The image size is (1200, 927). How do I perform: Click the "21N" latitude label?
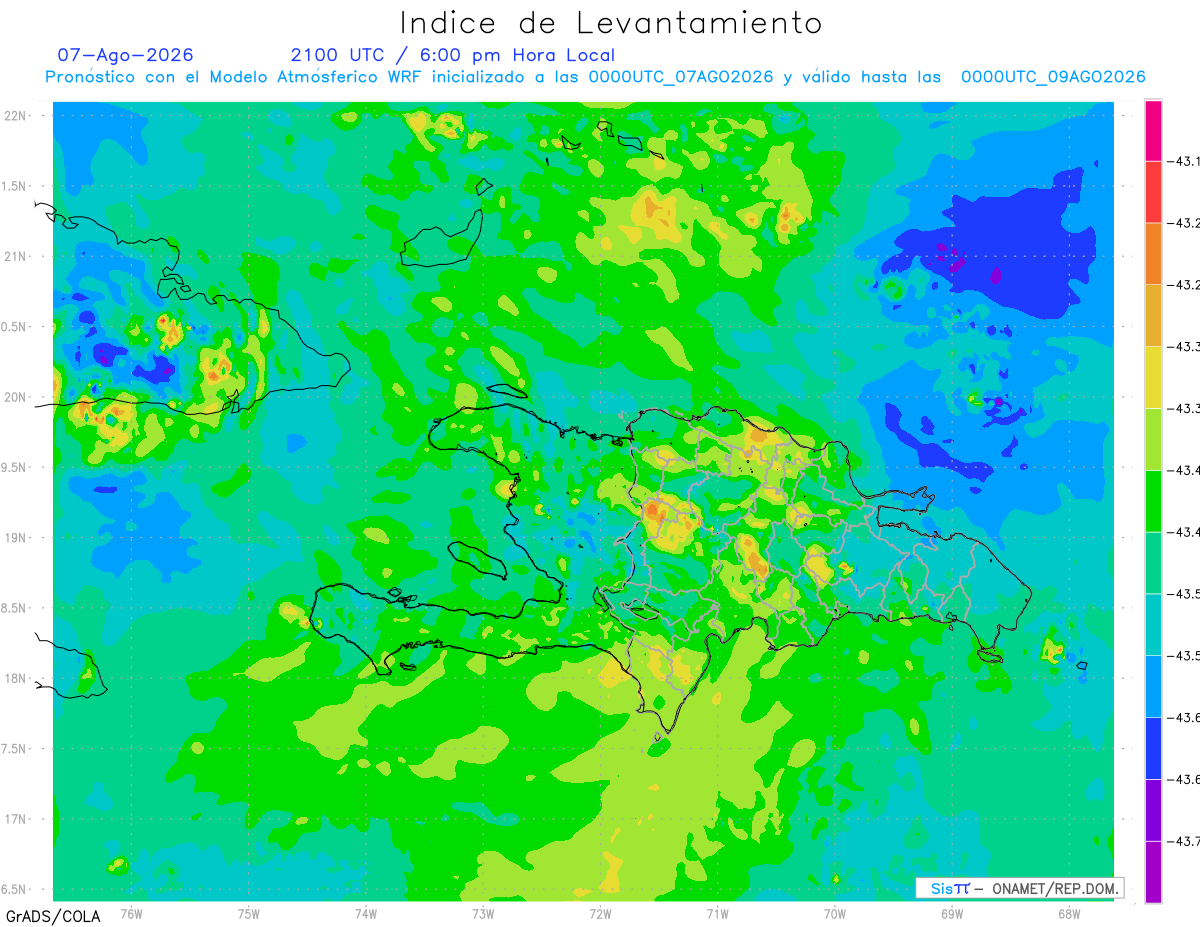point(16,257)
